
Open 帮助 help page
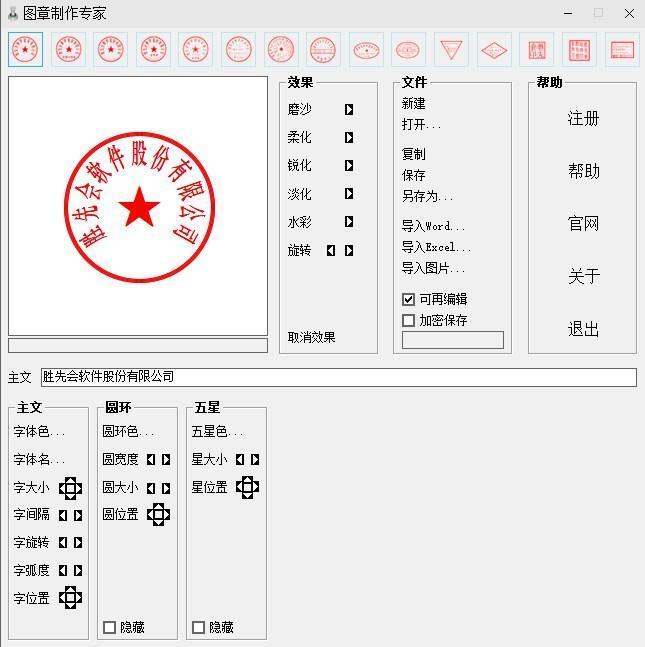[x=583, y=171]
